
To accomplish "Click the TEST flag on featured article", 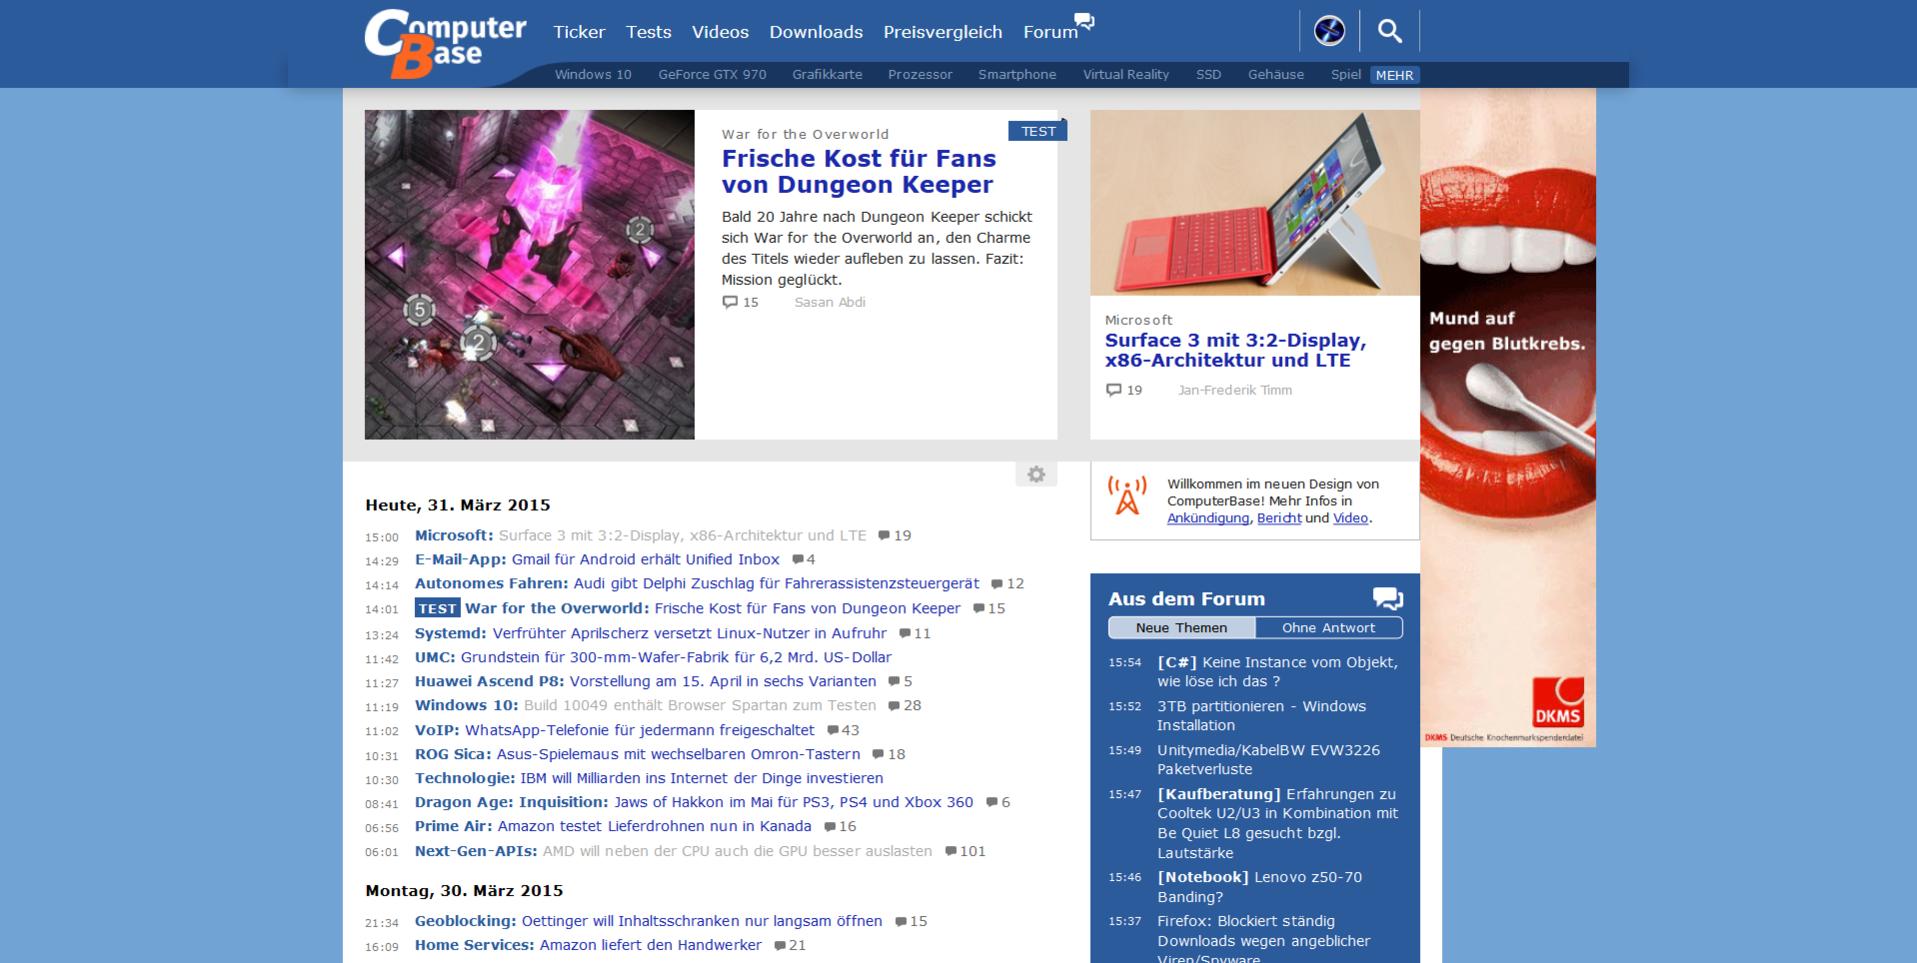I will pyautogui.click(x=1038, y=131).
